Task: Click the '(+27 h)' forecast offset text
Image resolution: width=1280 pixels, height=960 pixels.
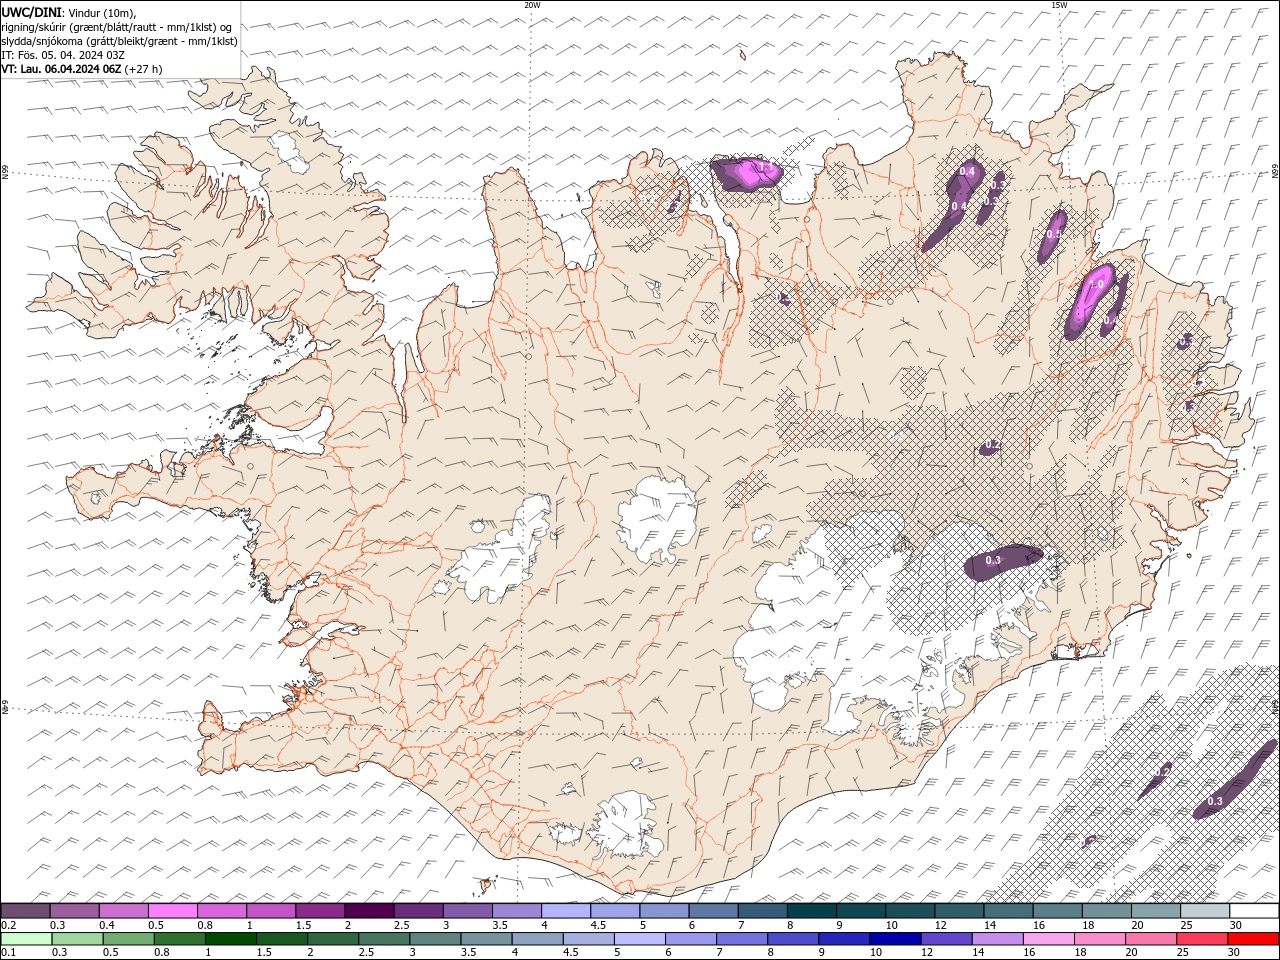Action: 144,69
